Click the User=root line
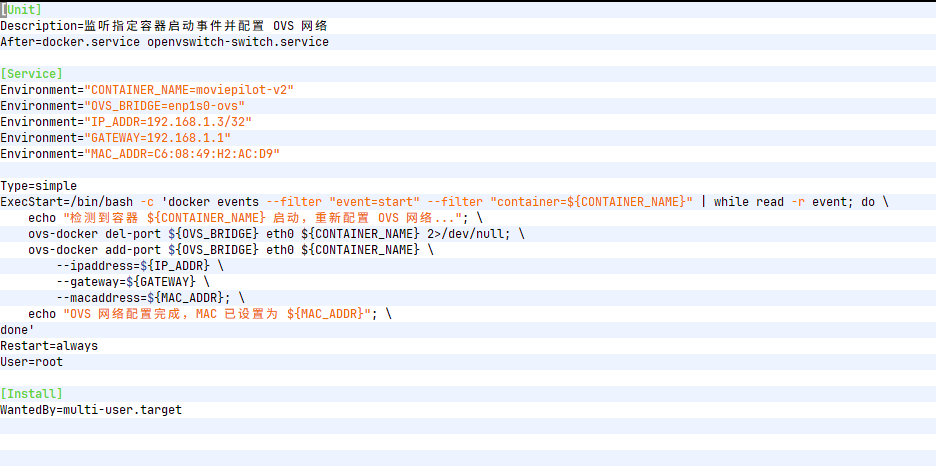 tap(31, 362)
